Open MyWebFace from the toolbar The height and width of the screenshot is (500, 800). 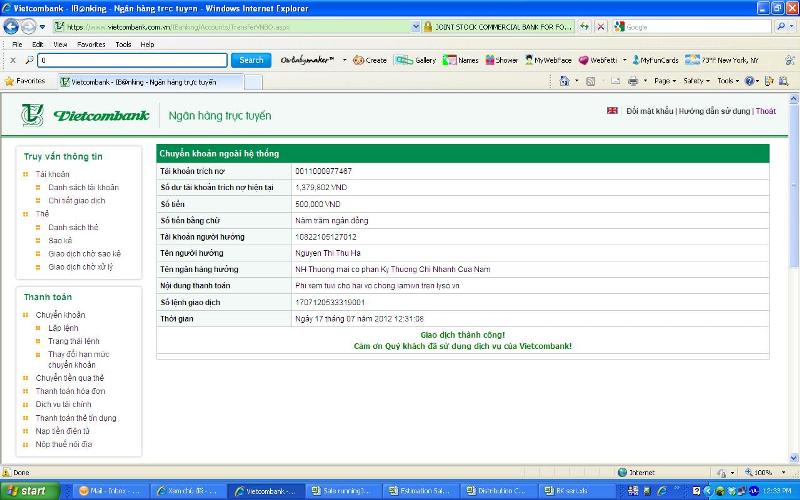coord(548,60)
